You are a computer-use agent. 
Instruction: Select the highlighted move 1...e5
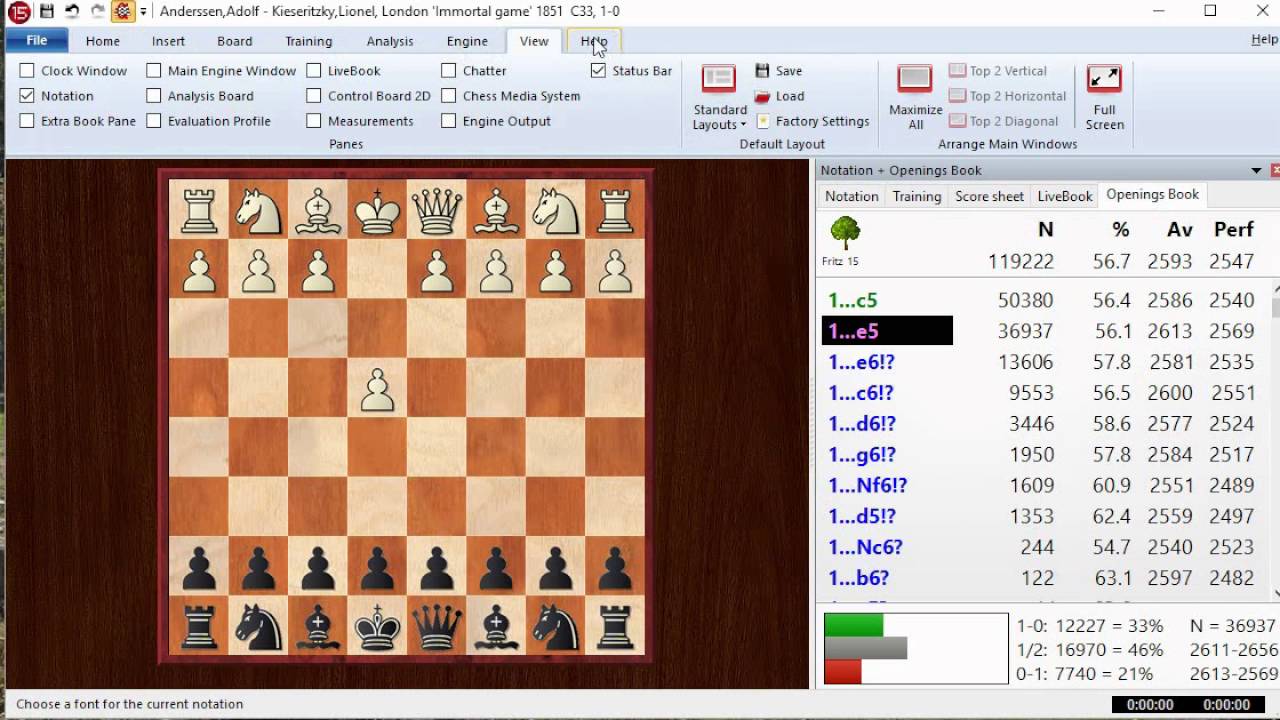pyautogui.click(x=887, y=331)
